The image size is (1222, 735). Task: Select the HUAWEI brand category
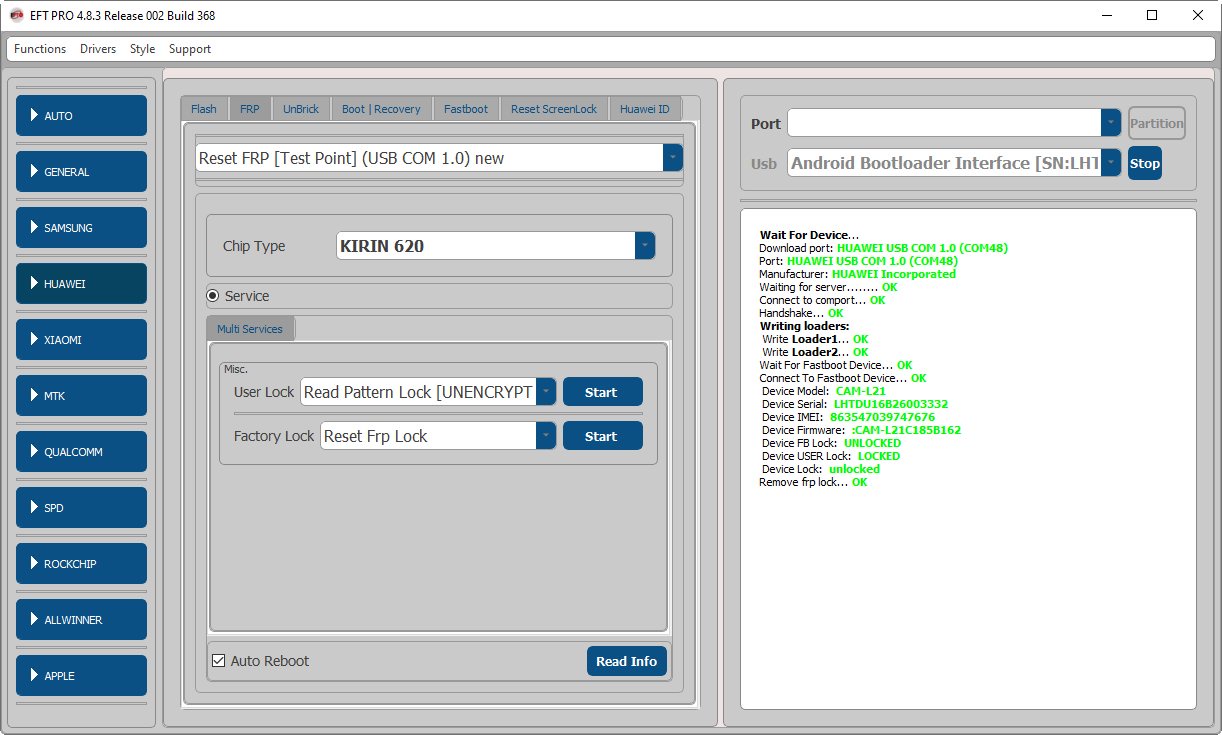pyautogui.click(x=81, y=284)
